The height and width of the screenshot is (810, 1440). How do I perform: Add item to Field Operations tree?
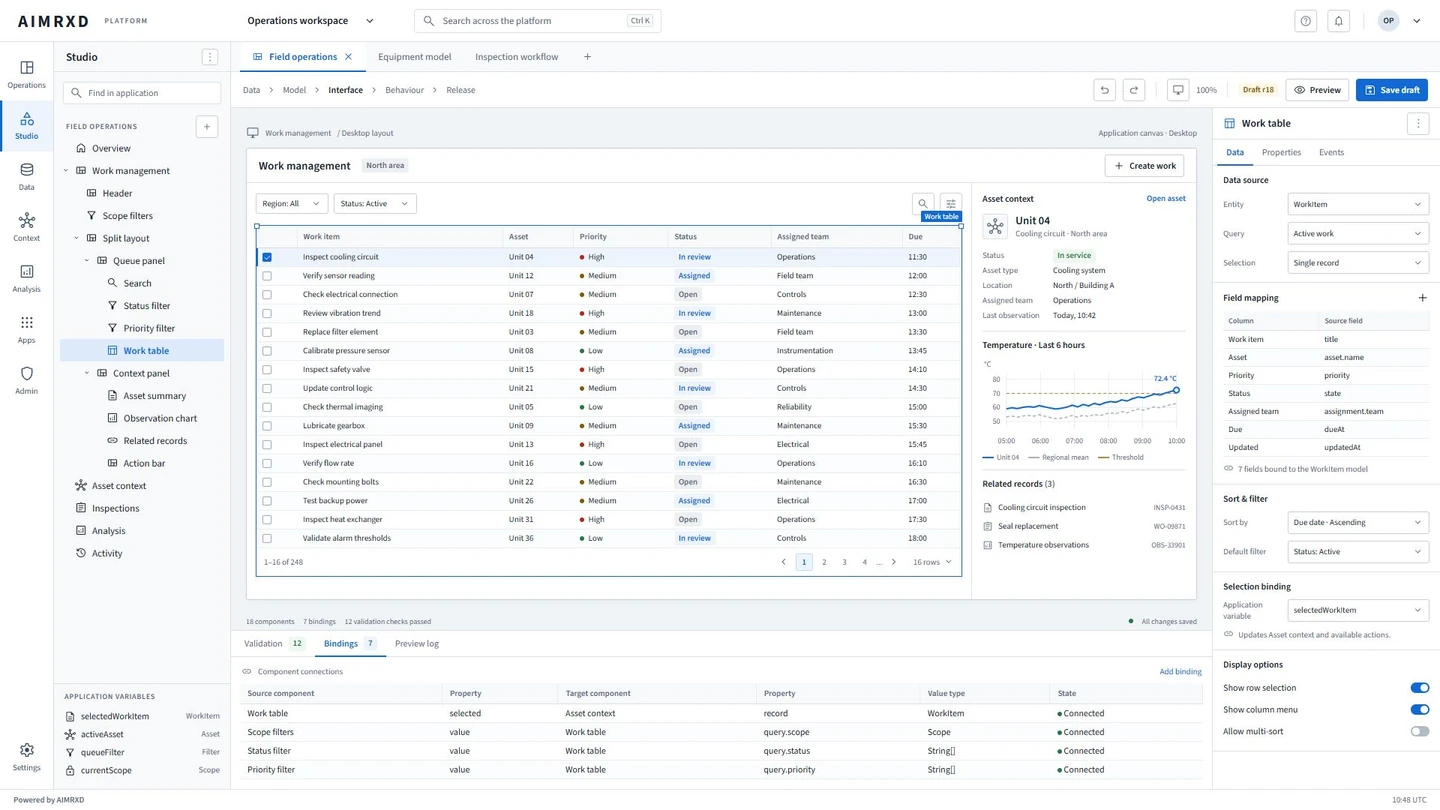click(207, 126)
